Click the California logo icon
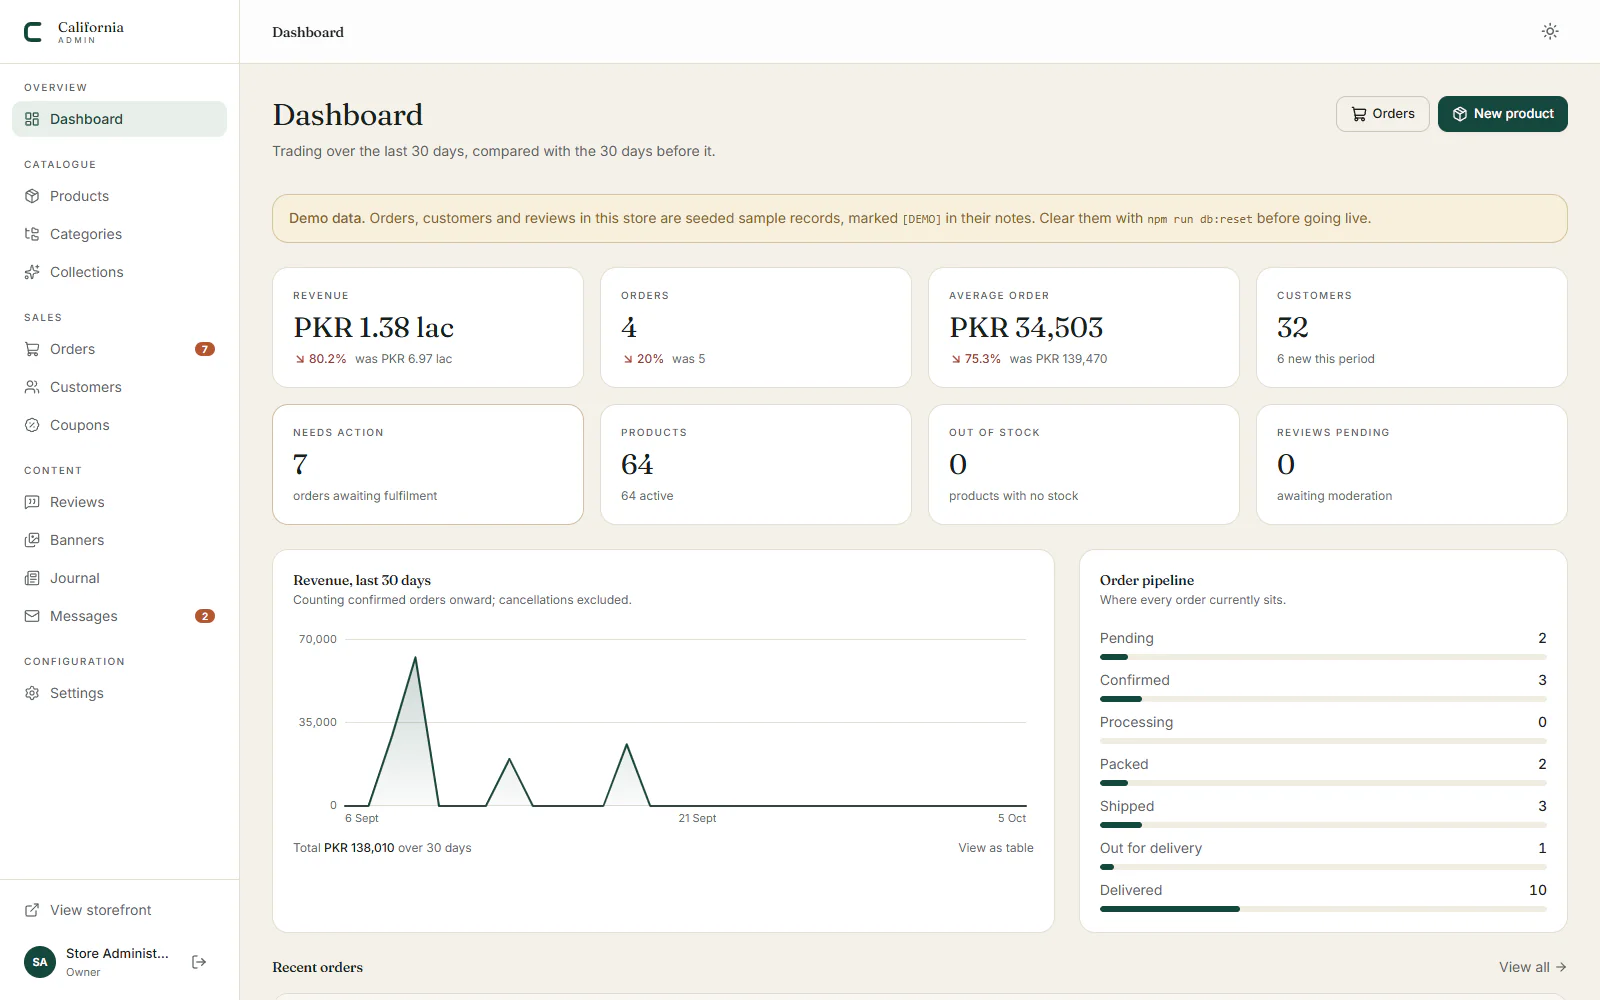The image size is (1600, 1000). click(33, 32)
